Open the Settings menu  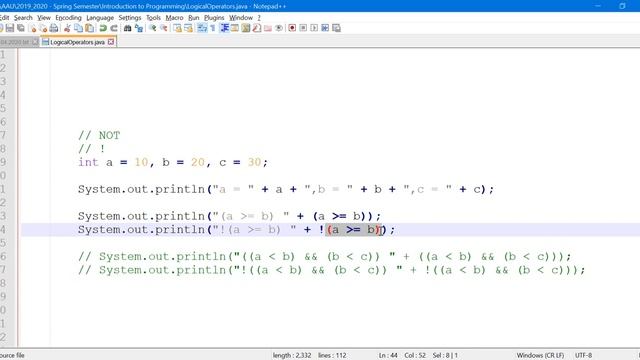point(130,18)
